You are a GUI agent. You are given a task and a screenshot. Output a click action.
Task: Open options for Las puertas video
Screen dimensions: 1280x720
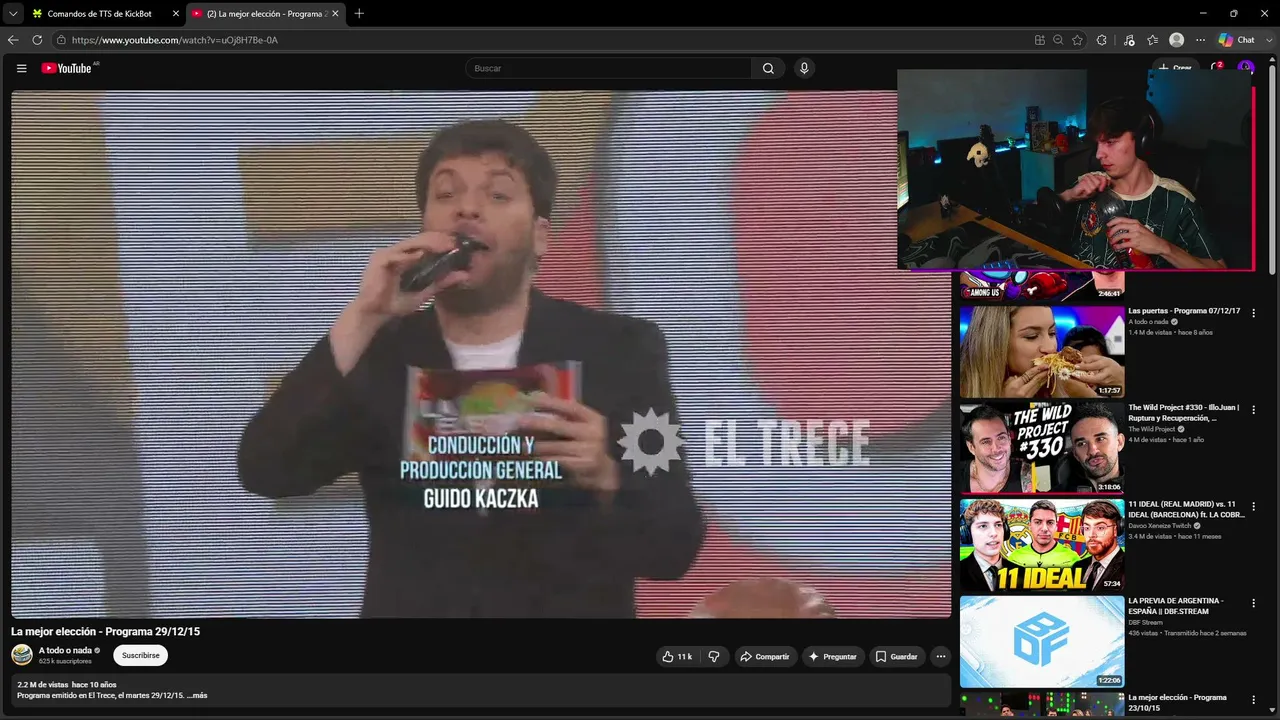click(1254, 313)
